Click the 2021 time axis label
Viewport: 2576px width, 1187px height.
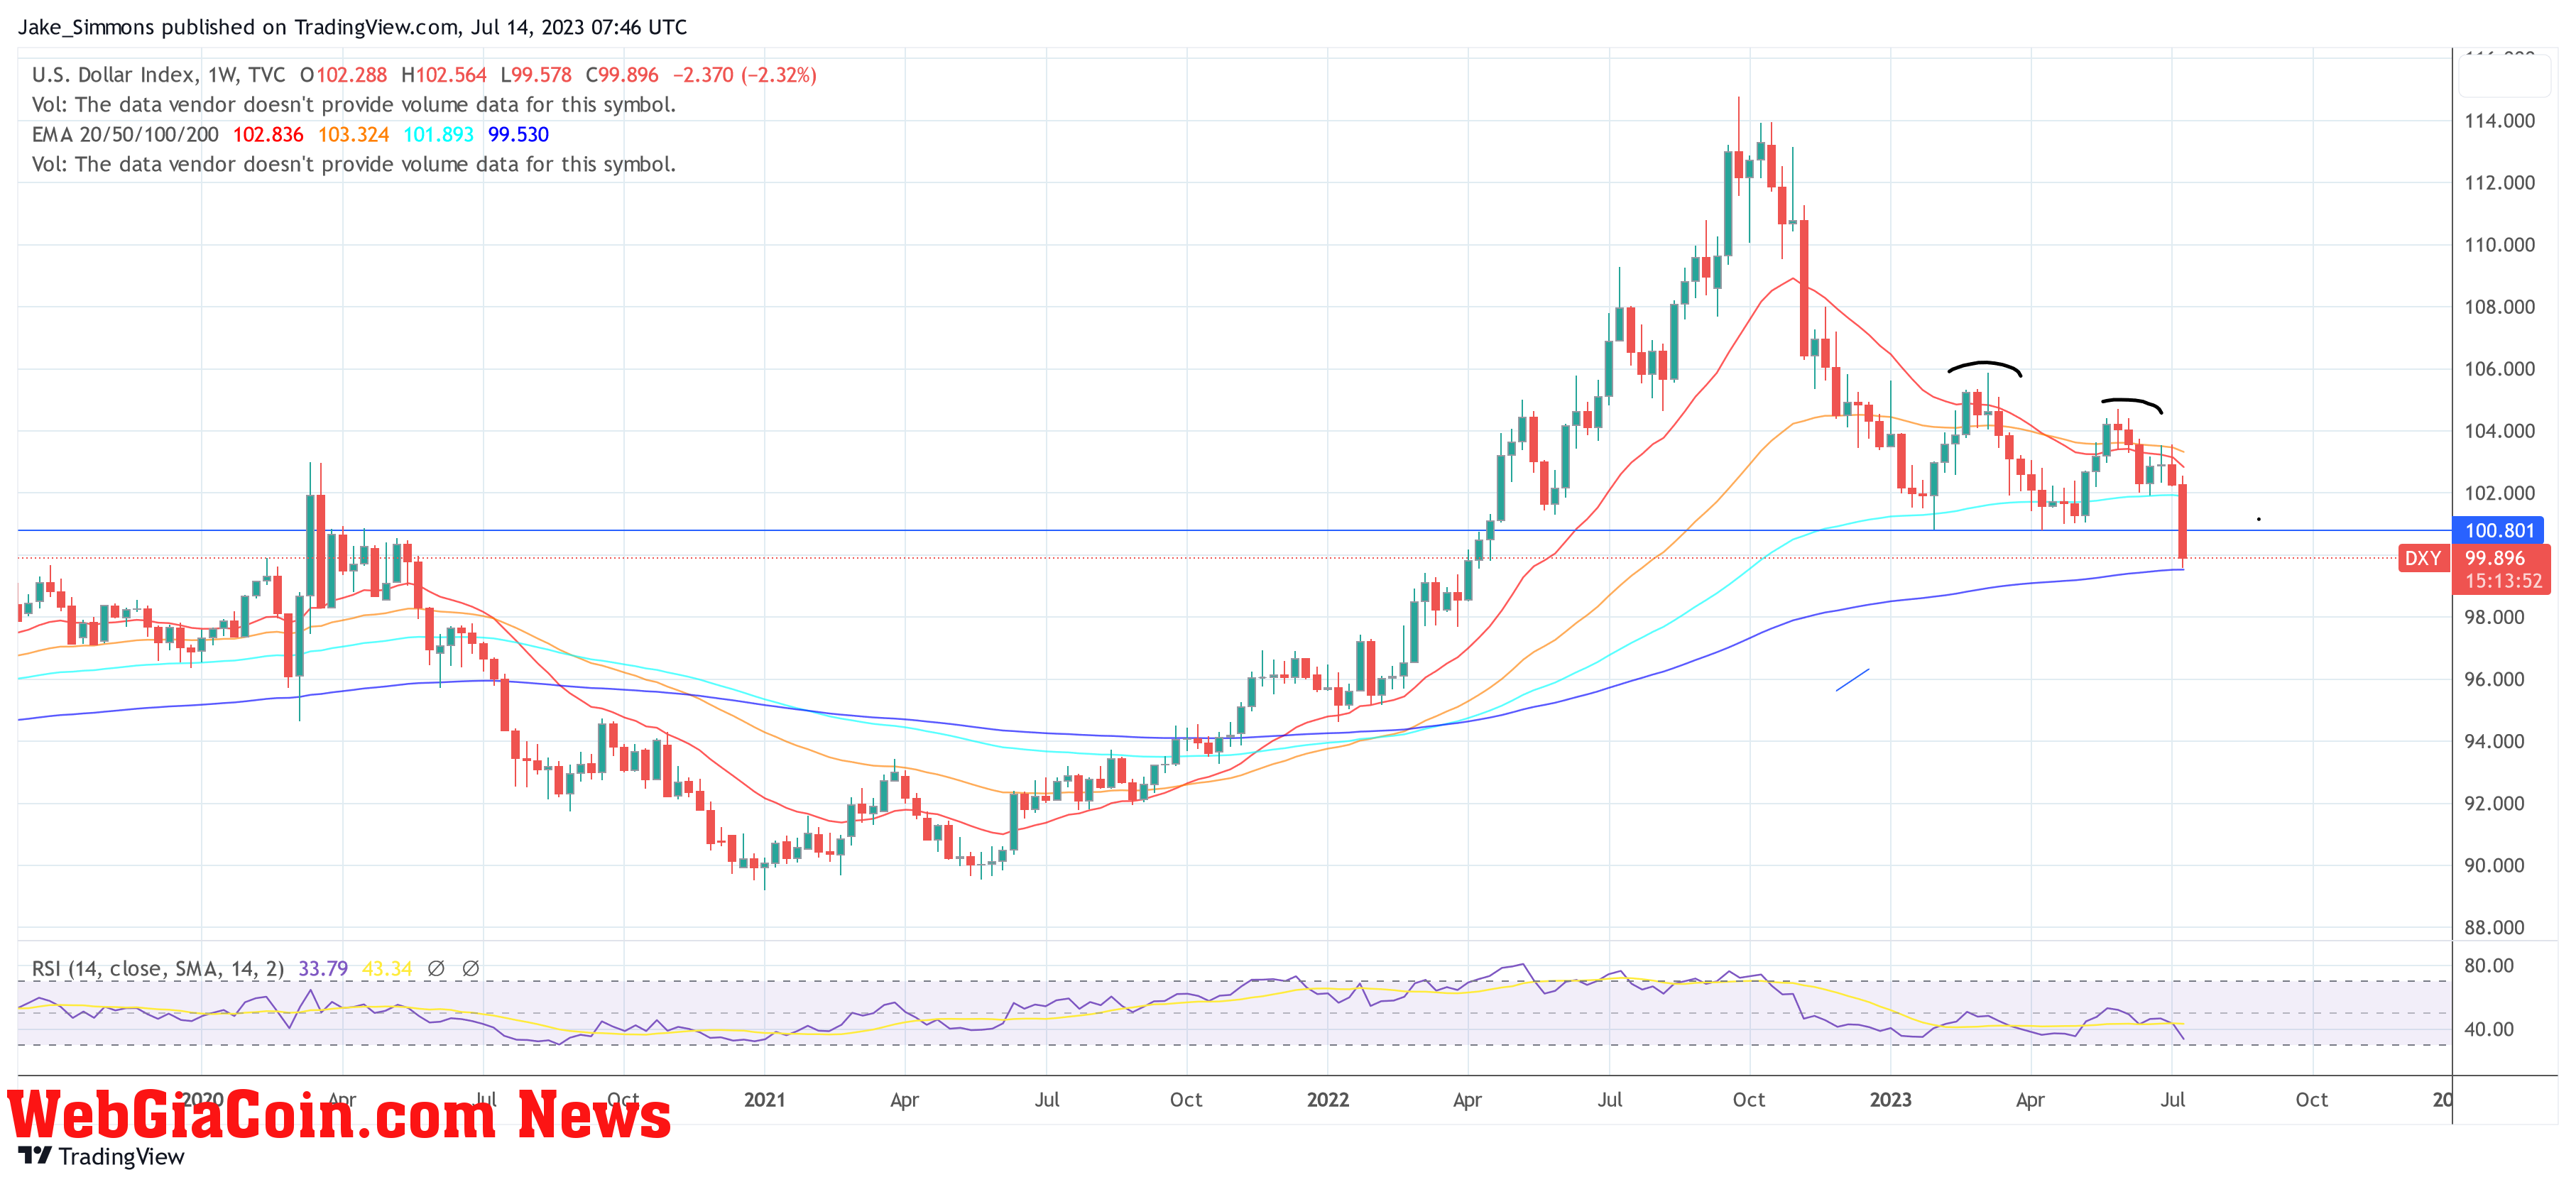pos(765,1100)
